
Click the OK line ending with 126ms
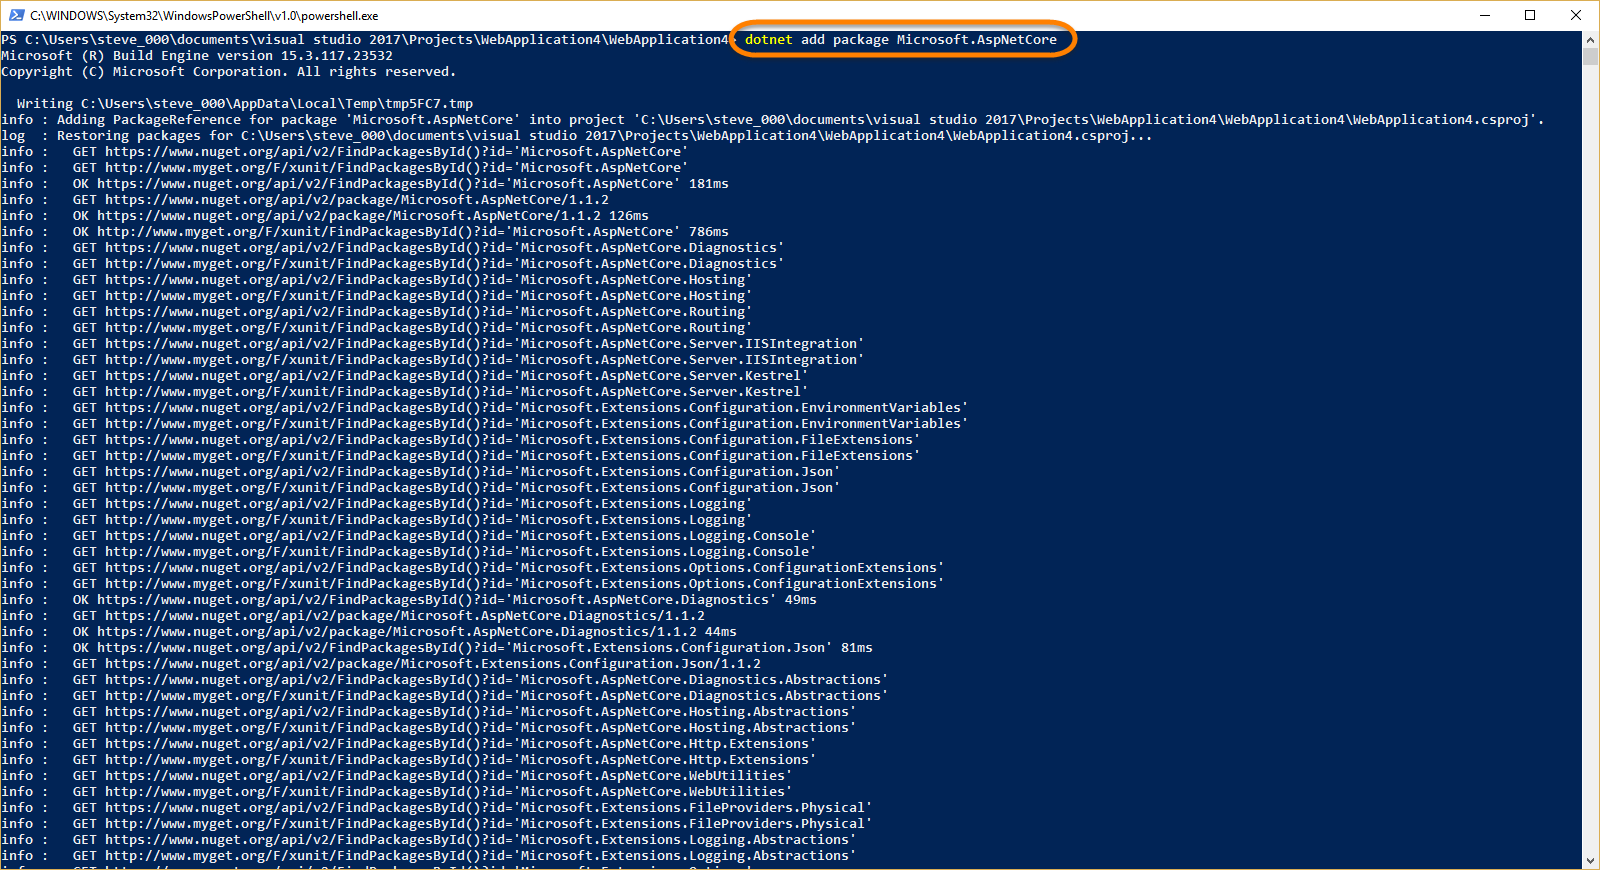[325, 216]
